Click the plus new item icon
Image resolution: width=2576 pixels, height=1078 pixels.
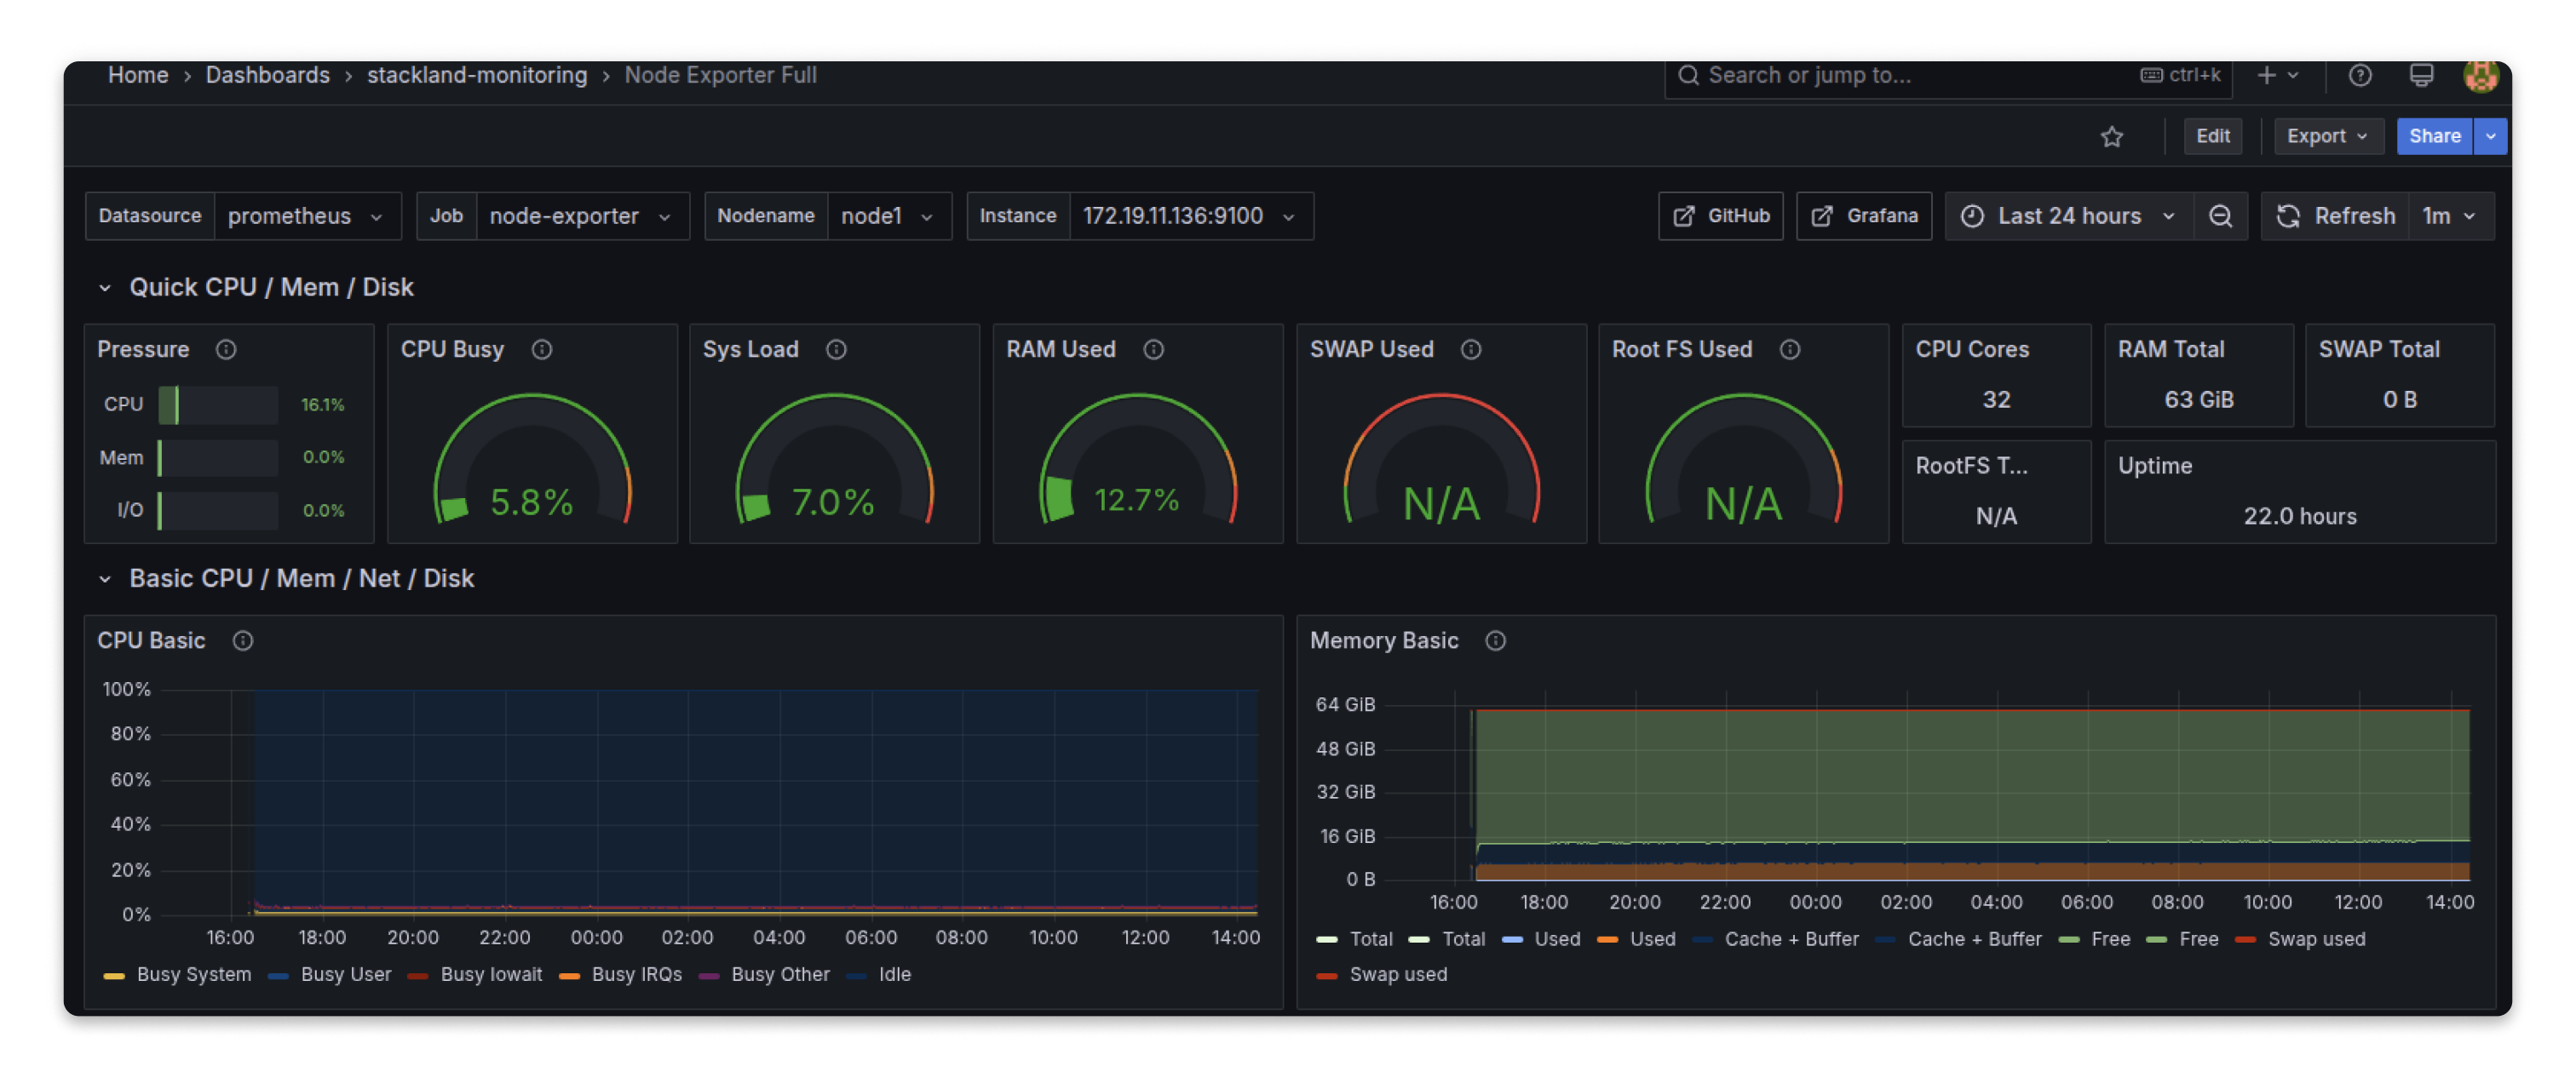tap(2266, 75)
